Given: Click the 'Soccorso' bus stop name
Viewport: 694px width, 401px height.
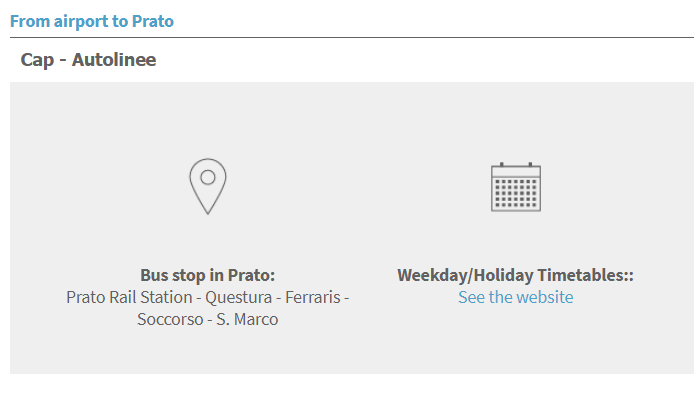Looking at the screenshot, I should [170, 320].
